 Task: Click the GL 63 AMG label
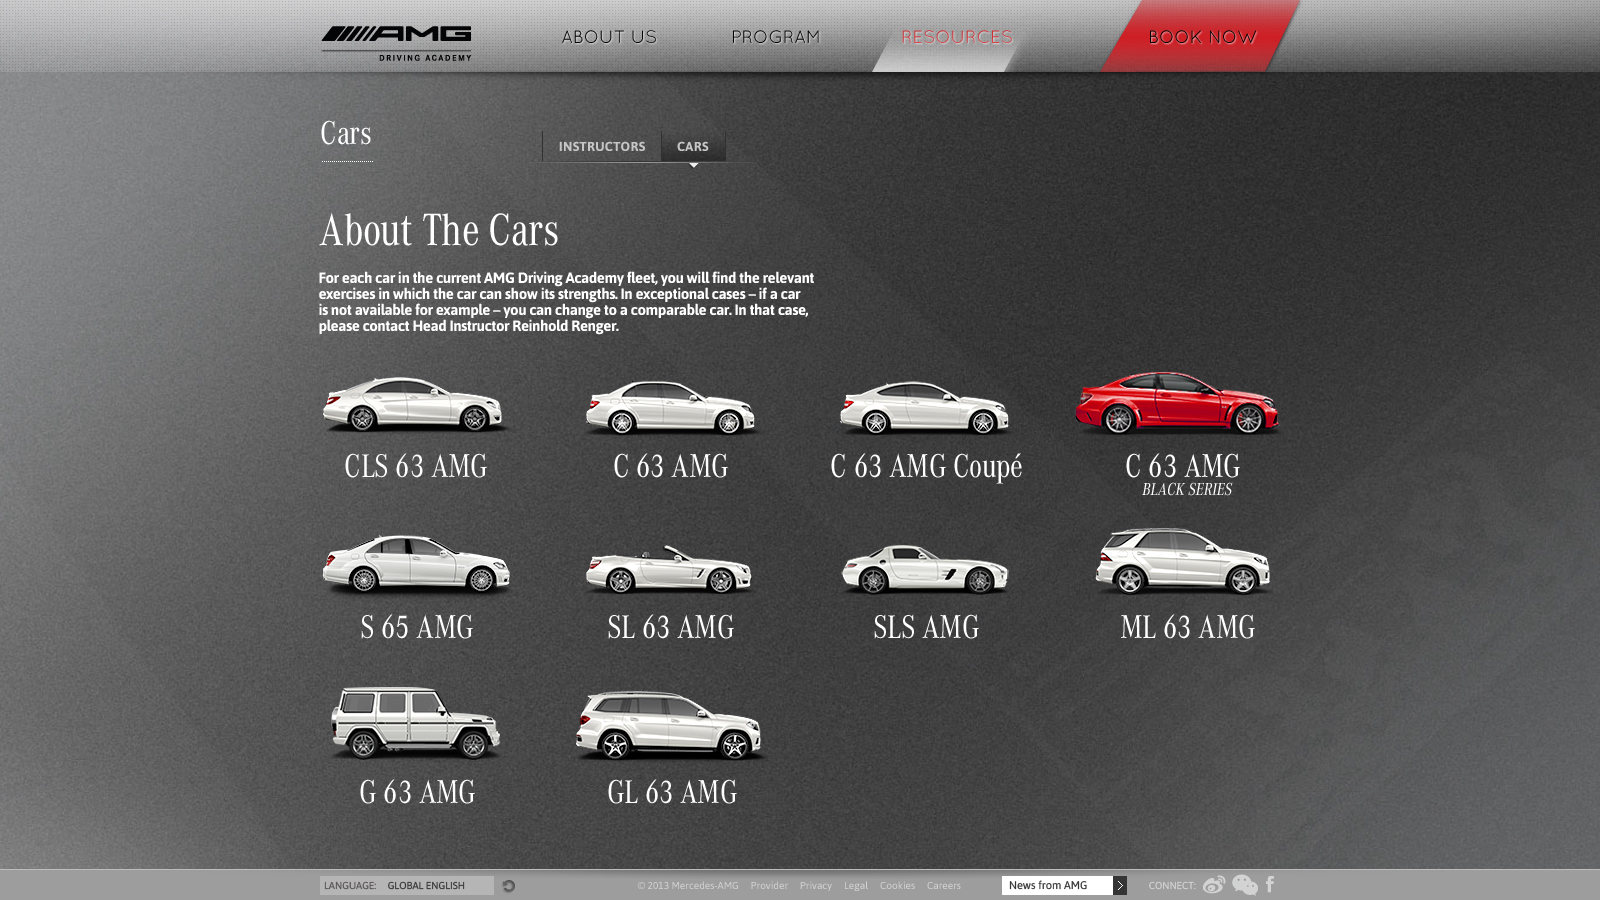pos(672,793)
